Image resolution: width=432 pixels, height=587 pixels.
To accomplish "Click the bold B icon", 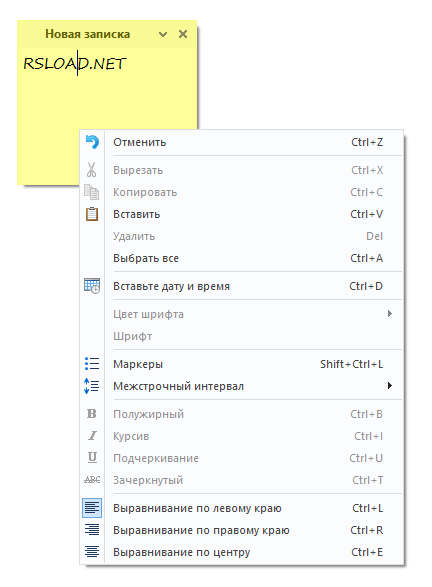I will (x=92, y=414).
